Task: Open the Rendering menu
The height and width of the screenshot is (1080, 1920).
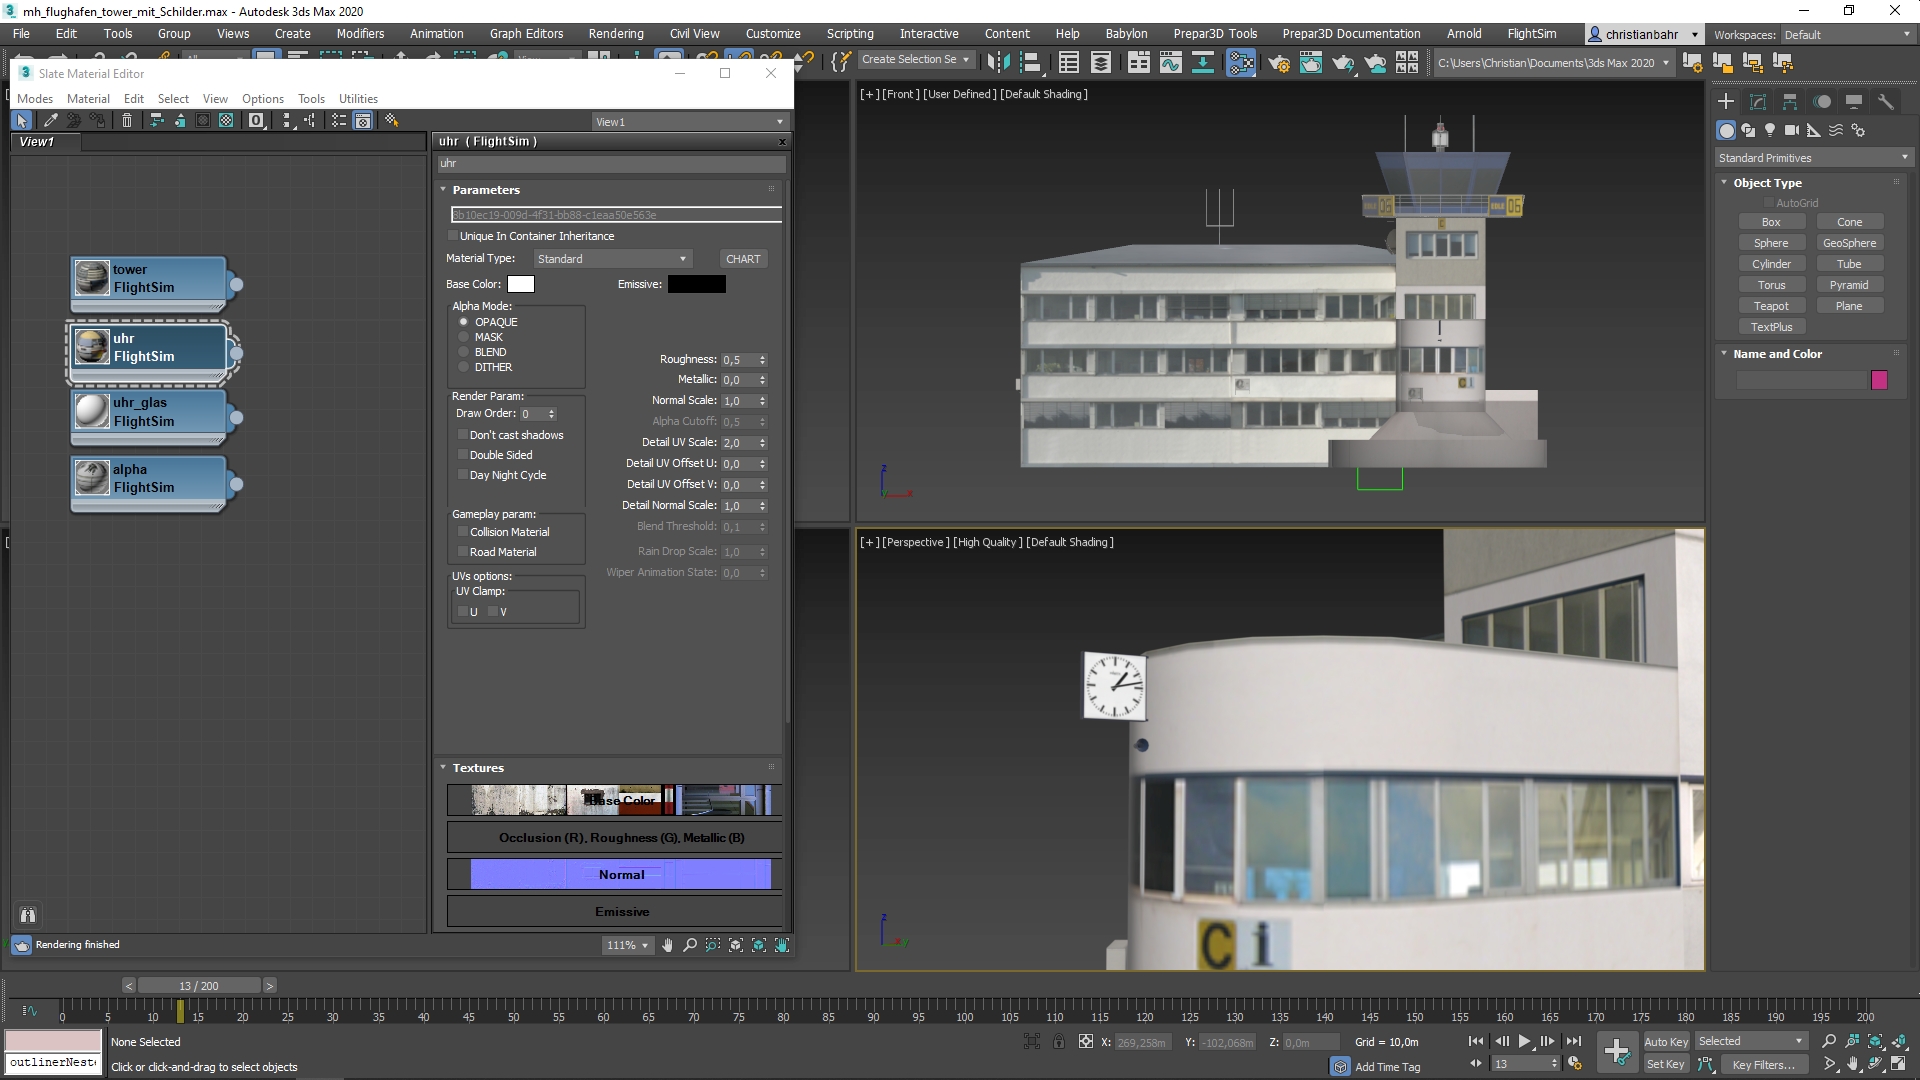Action: pyautogui.click(x=616, y=34)
